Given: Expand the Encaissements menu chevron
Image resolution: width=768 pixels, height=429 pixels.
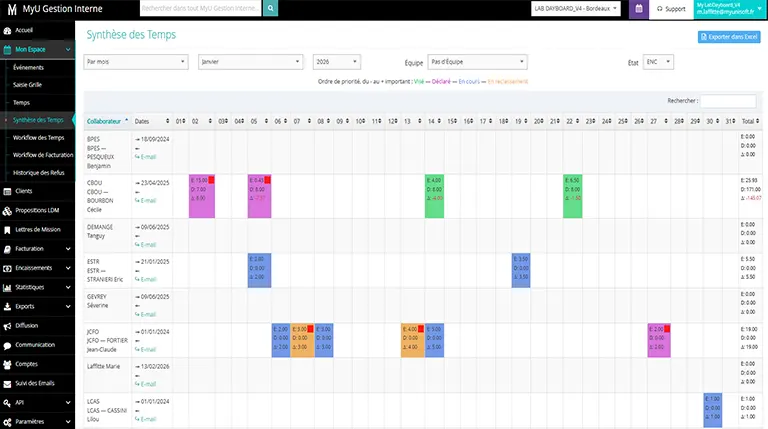Looking at the screenshot, I should click(x=68, y=268).
